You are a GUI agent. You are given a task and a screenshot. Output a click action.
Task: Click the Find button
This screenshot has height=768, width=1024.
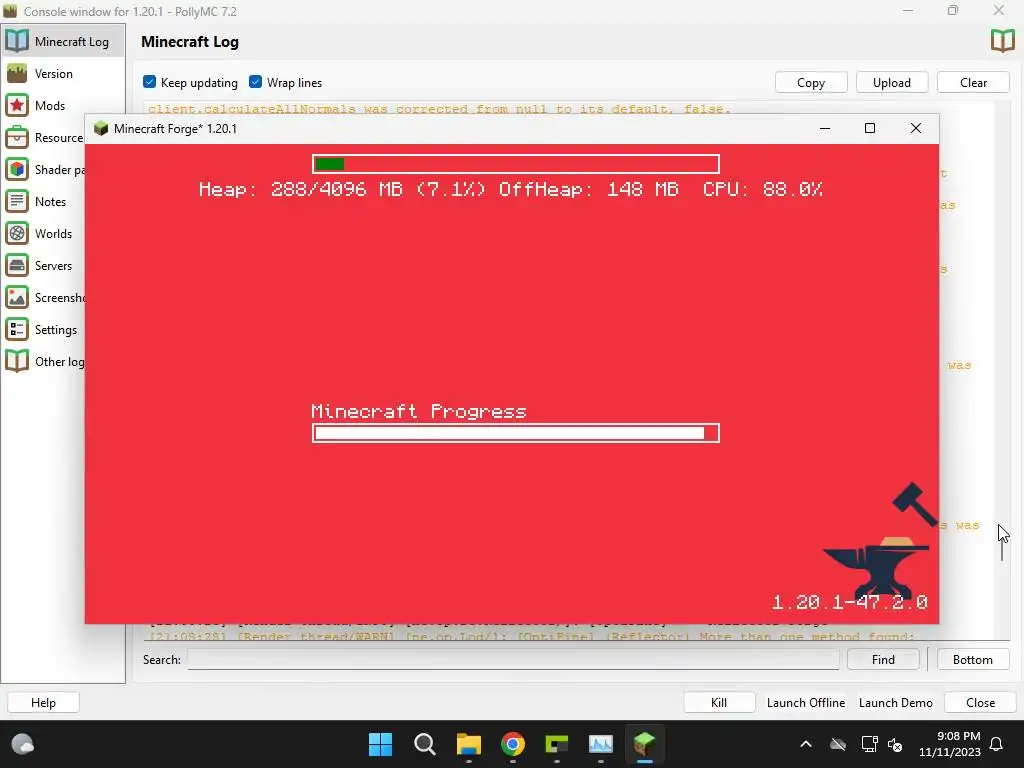click(x=883, y=660)
